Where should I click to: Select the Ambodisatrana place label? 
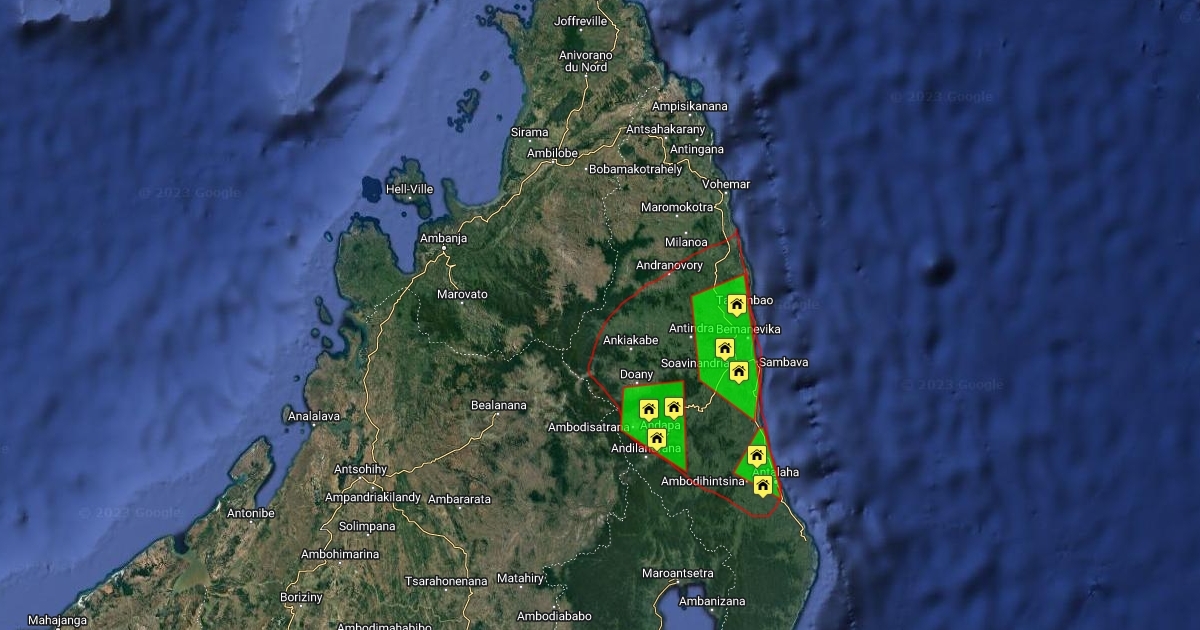tap(590, 427)
